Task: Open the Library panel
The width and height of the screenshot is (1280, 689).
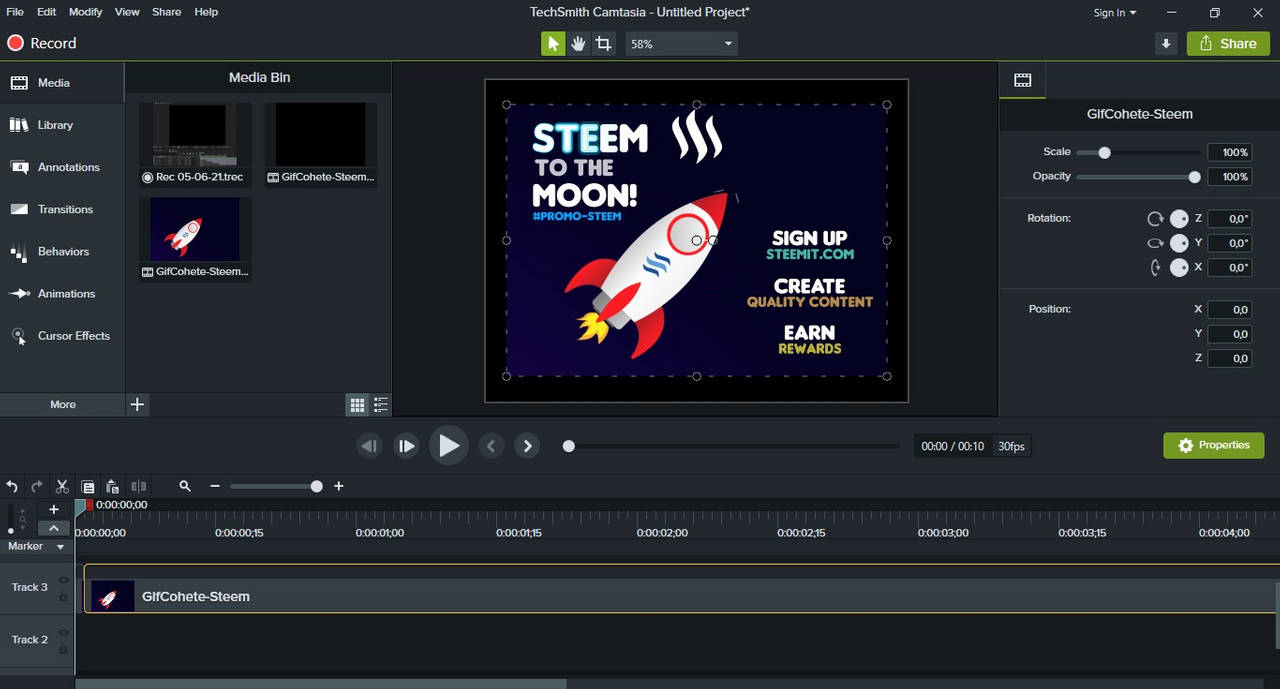Action: tap(62, 125)
